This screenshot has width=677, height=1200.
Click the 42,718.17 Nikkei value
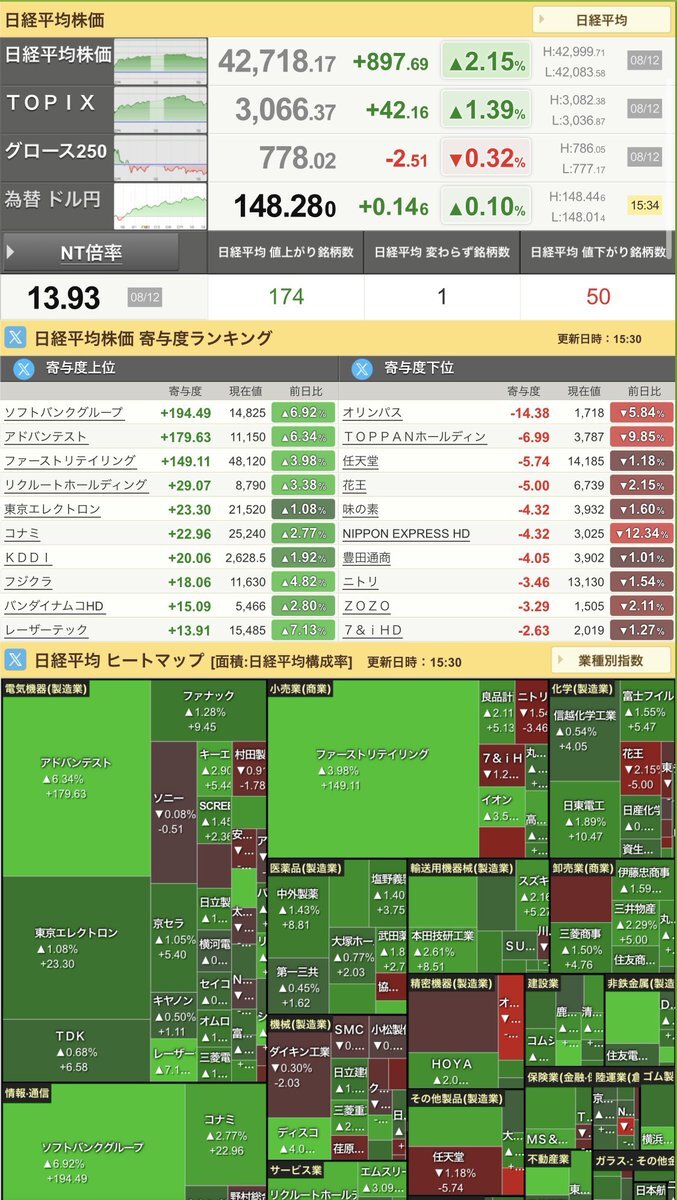277,62
